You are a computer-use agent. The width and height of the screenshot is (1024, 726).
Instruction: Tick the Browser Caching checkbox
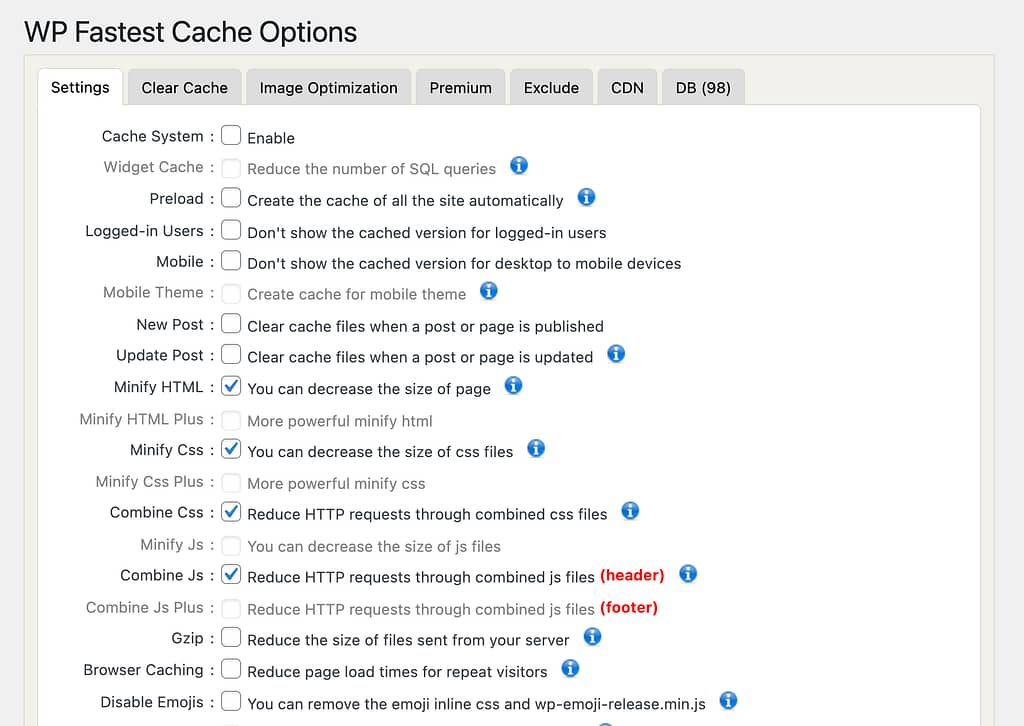[231, 669]
